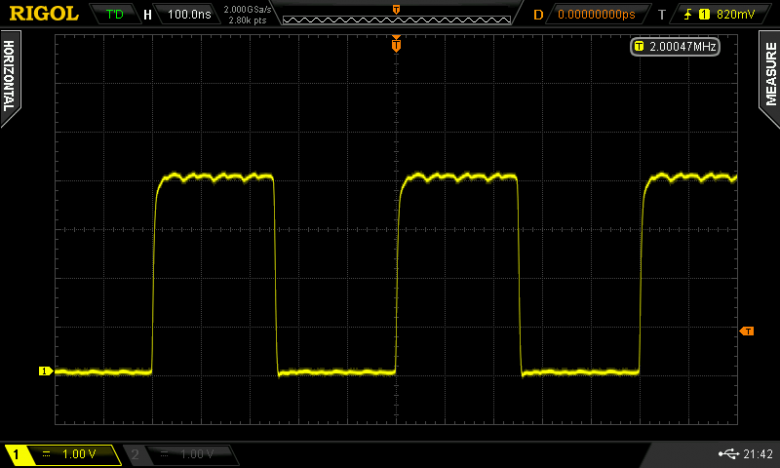Click the H horizontal timebase label

[148, 15]
